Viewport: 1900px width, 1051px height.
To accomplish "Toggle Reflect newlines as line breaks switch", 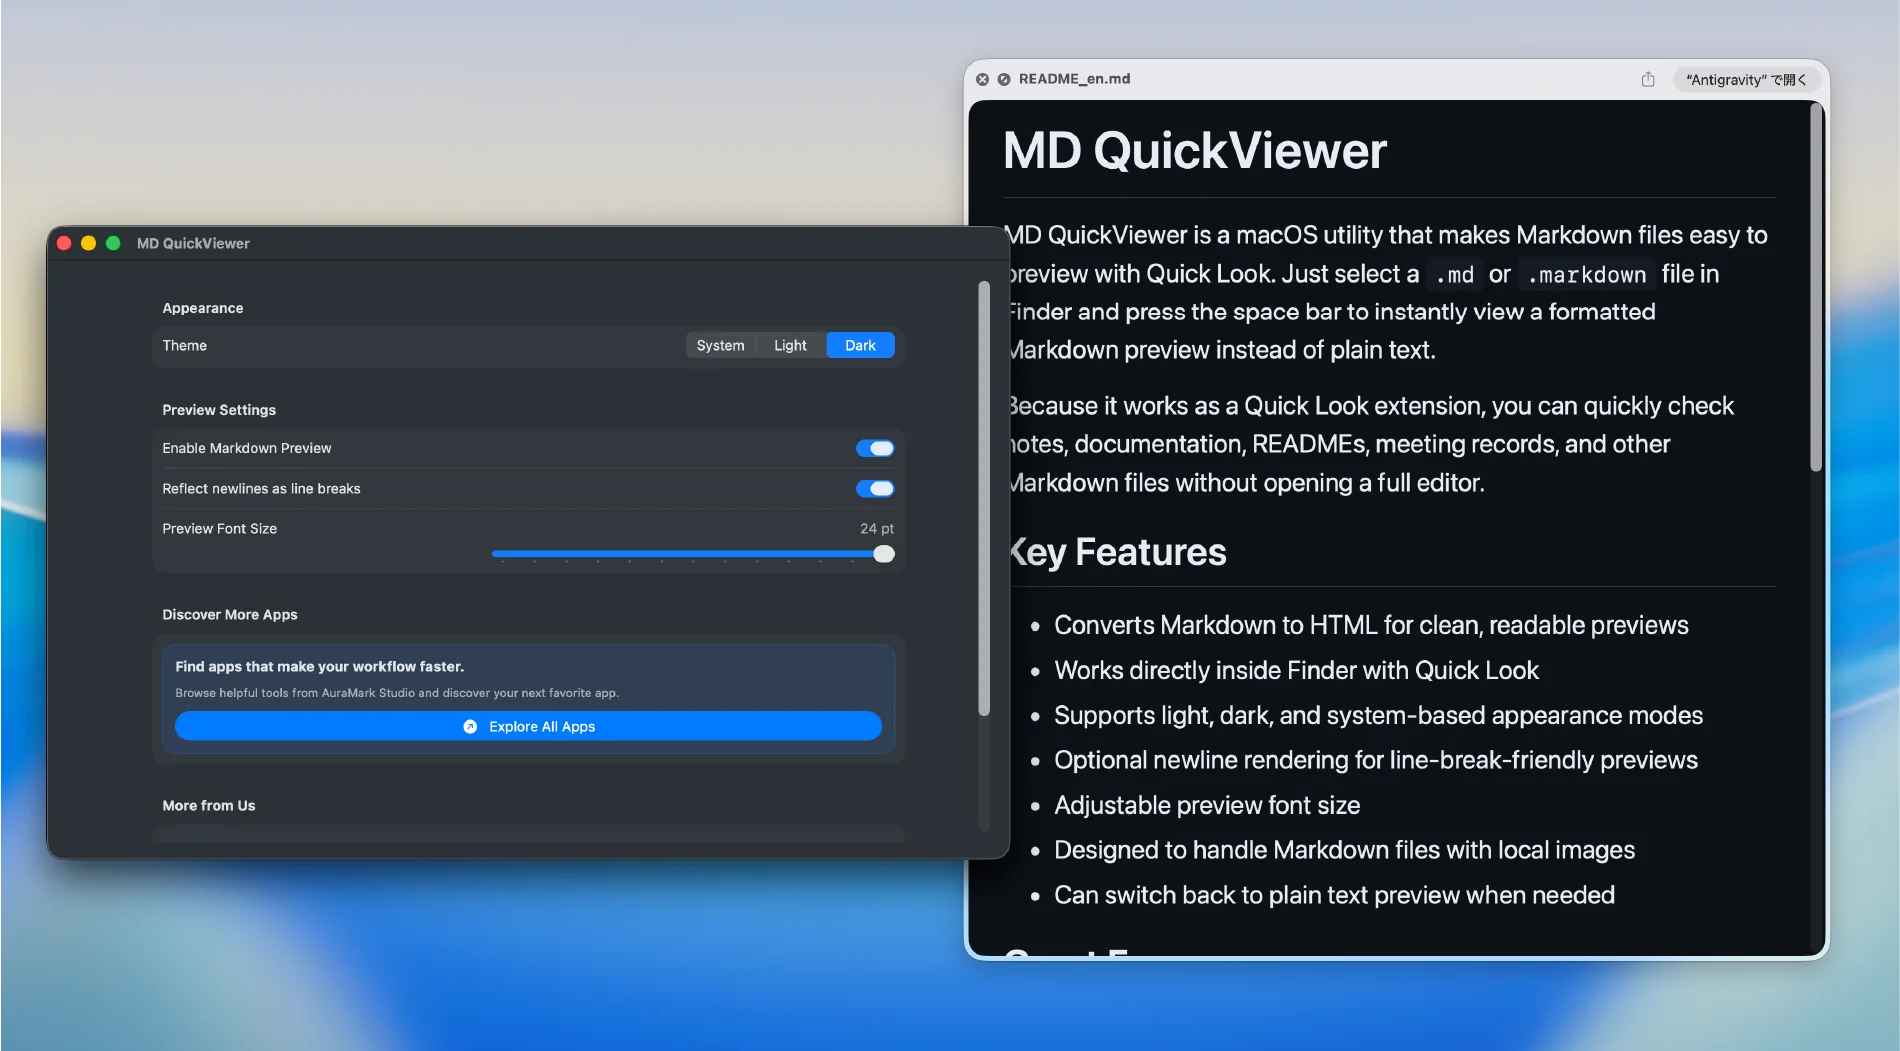I will click(875, 488).
